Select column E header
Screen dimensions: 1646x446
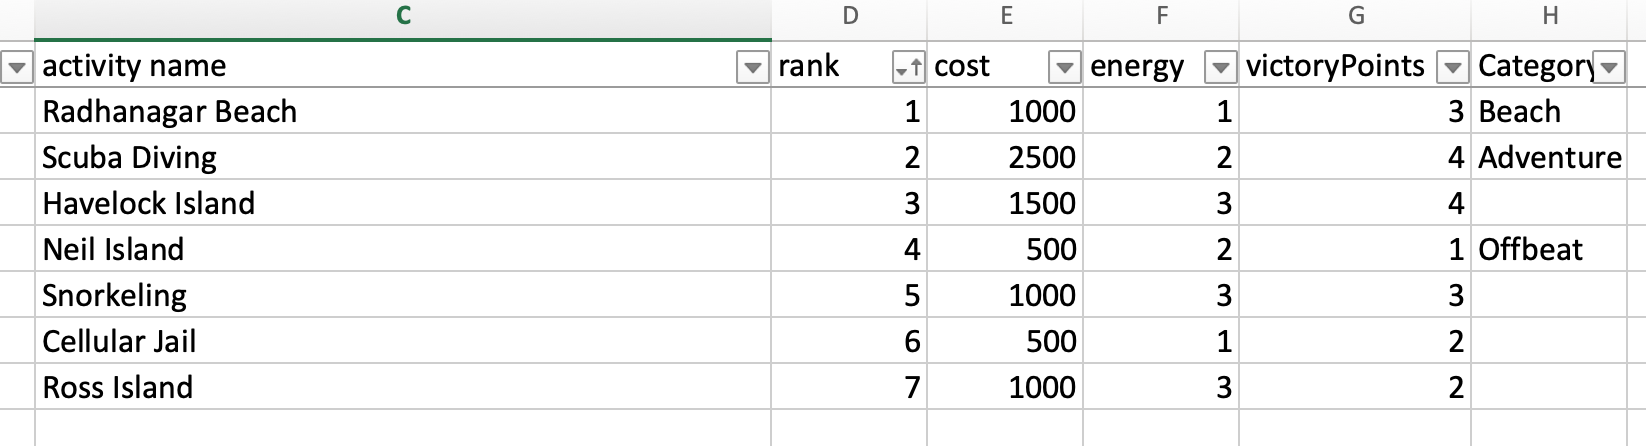click(x=1006, y=15)
